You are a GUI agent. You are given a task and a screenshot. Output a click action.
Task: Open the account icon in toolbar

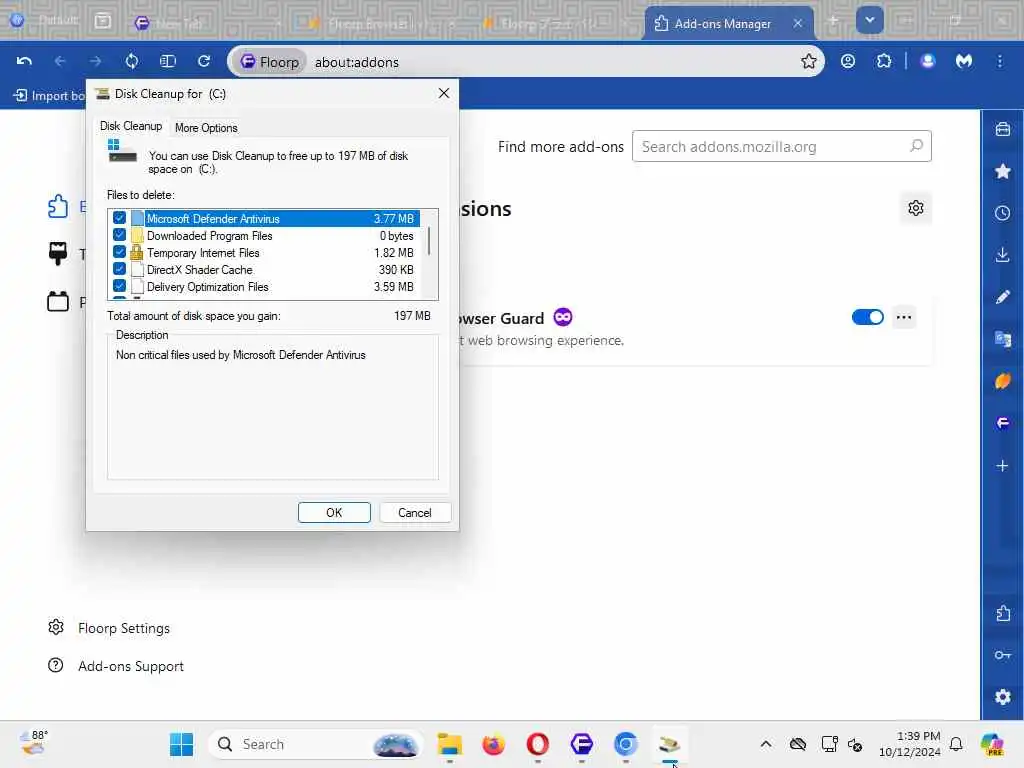[848, 61]
